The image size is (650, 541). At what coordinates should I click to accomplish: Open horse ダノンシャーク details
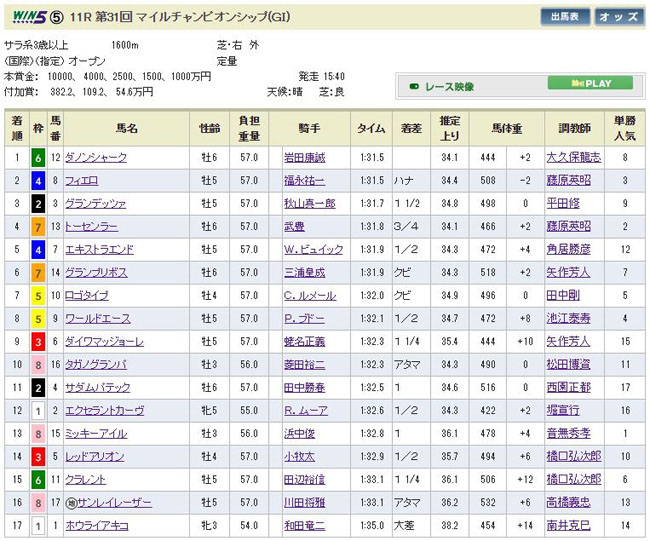[x=93, y=157]
